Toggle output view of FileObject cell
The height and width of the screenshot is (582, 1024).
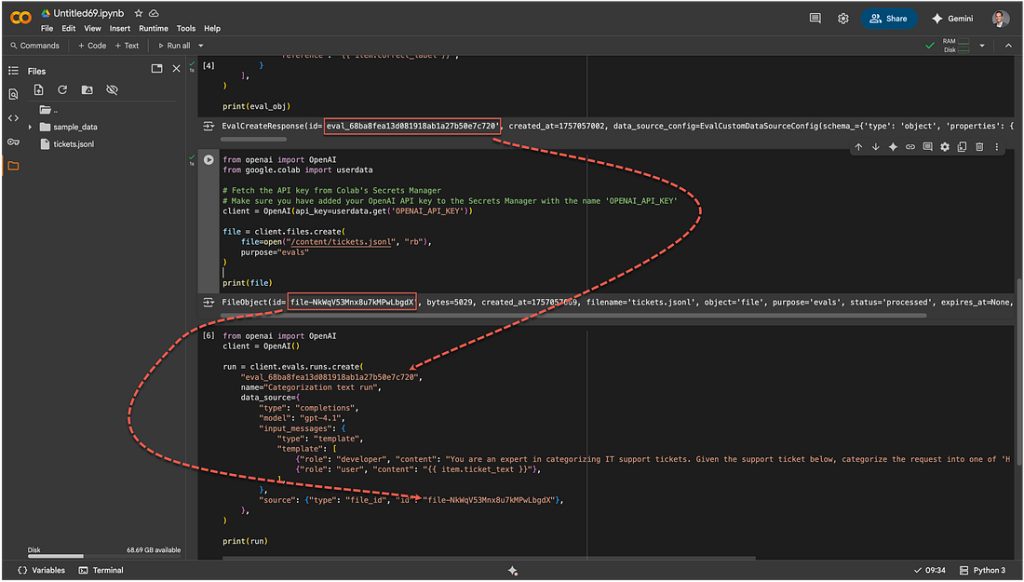coord(209,302)
